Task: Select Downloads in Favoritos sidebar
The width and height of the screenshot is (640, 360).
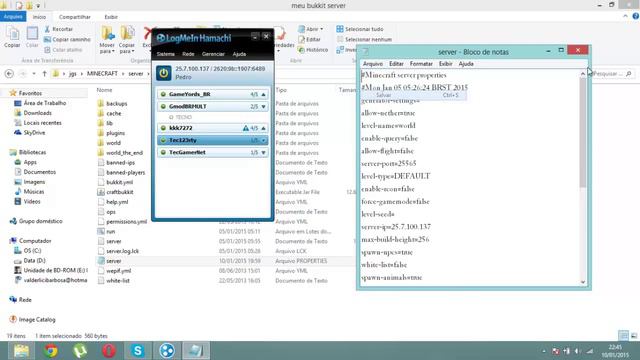Action: 37,113
